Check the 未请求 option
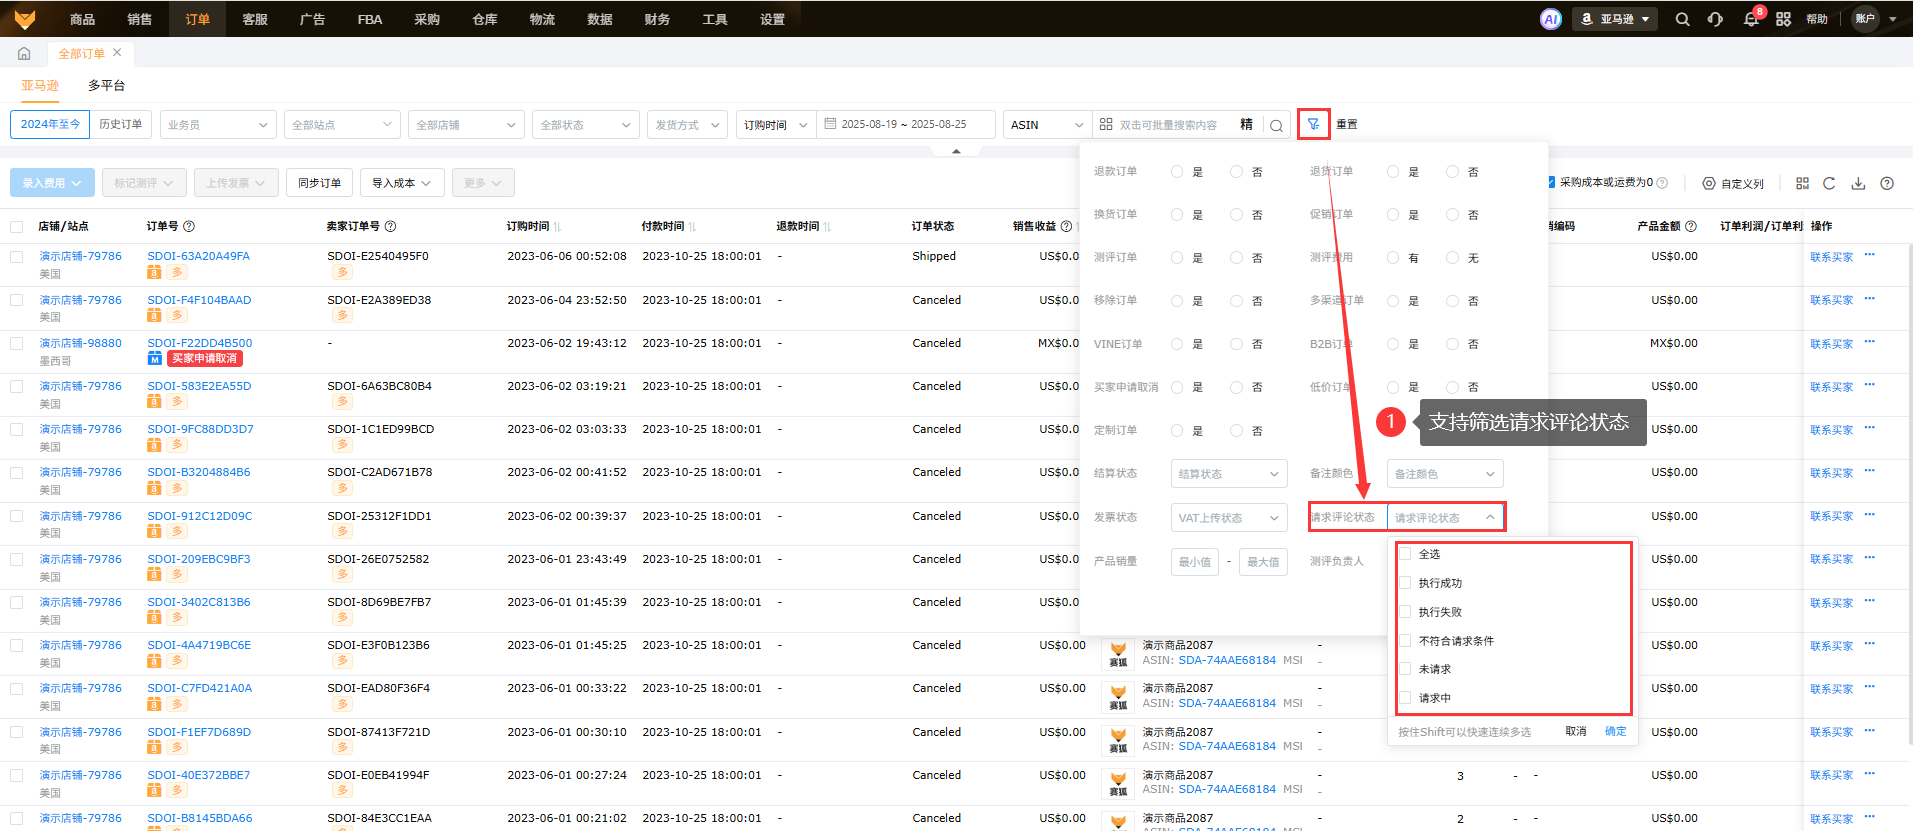The image size is (1913, 831). coord(1405,669)
